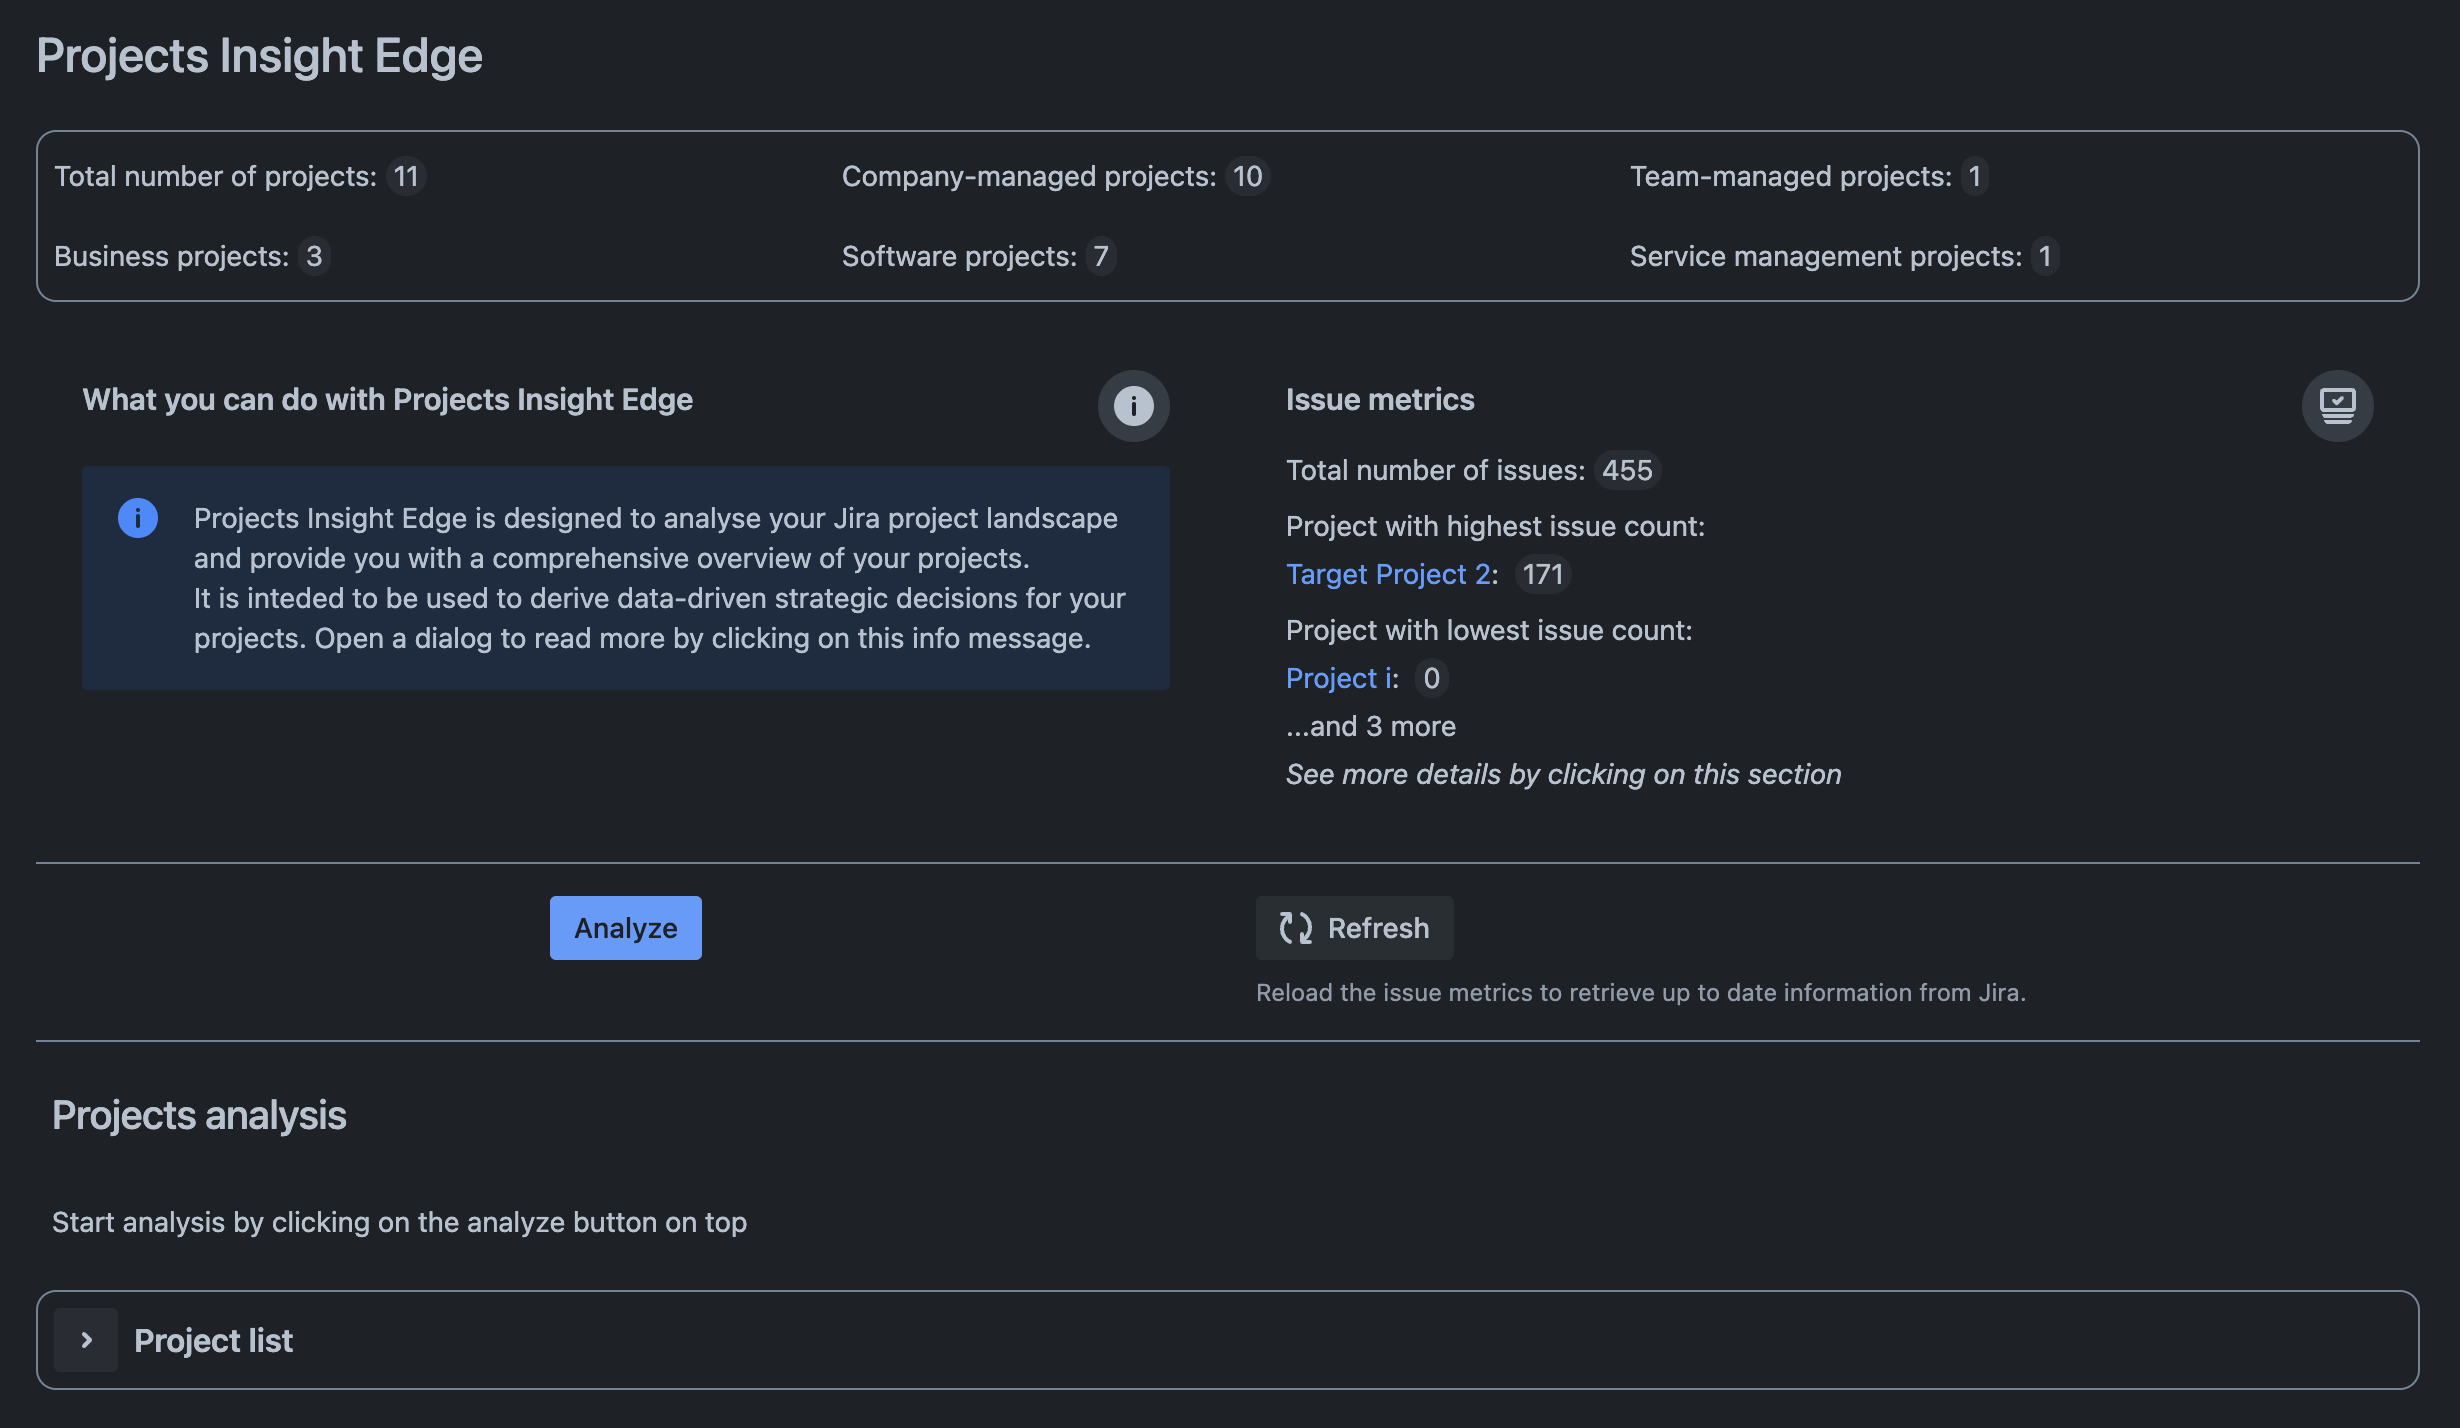Click the Project list heading
The width and height of the screenshot is (2460, 1428).
(x=213, y=1340)
